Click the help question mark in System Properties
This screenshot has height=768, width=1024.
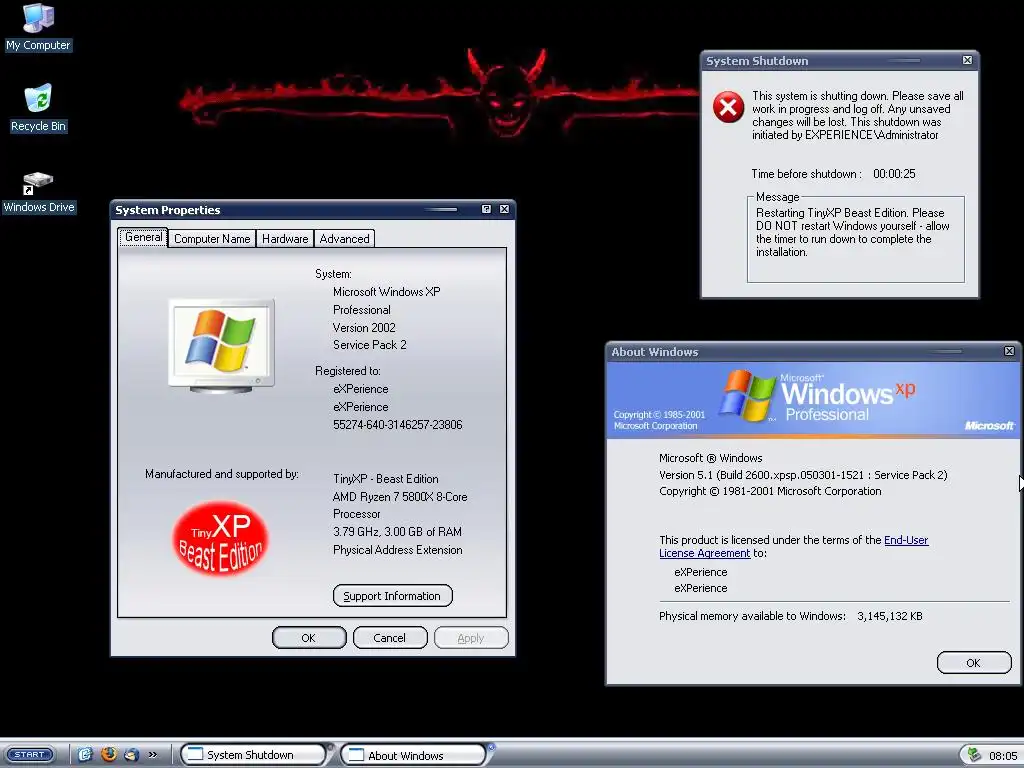[x=486, y=209]
